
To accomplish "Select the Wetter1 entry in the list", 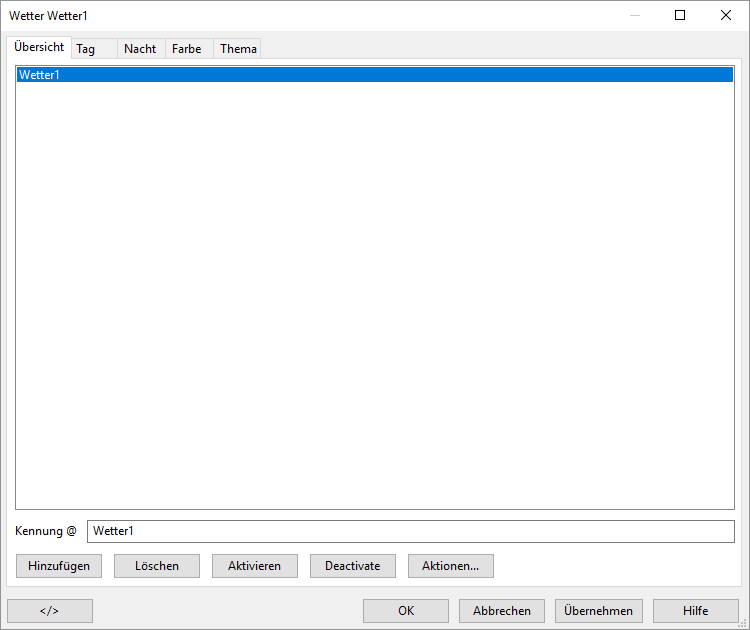I will click(374, 75).
